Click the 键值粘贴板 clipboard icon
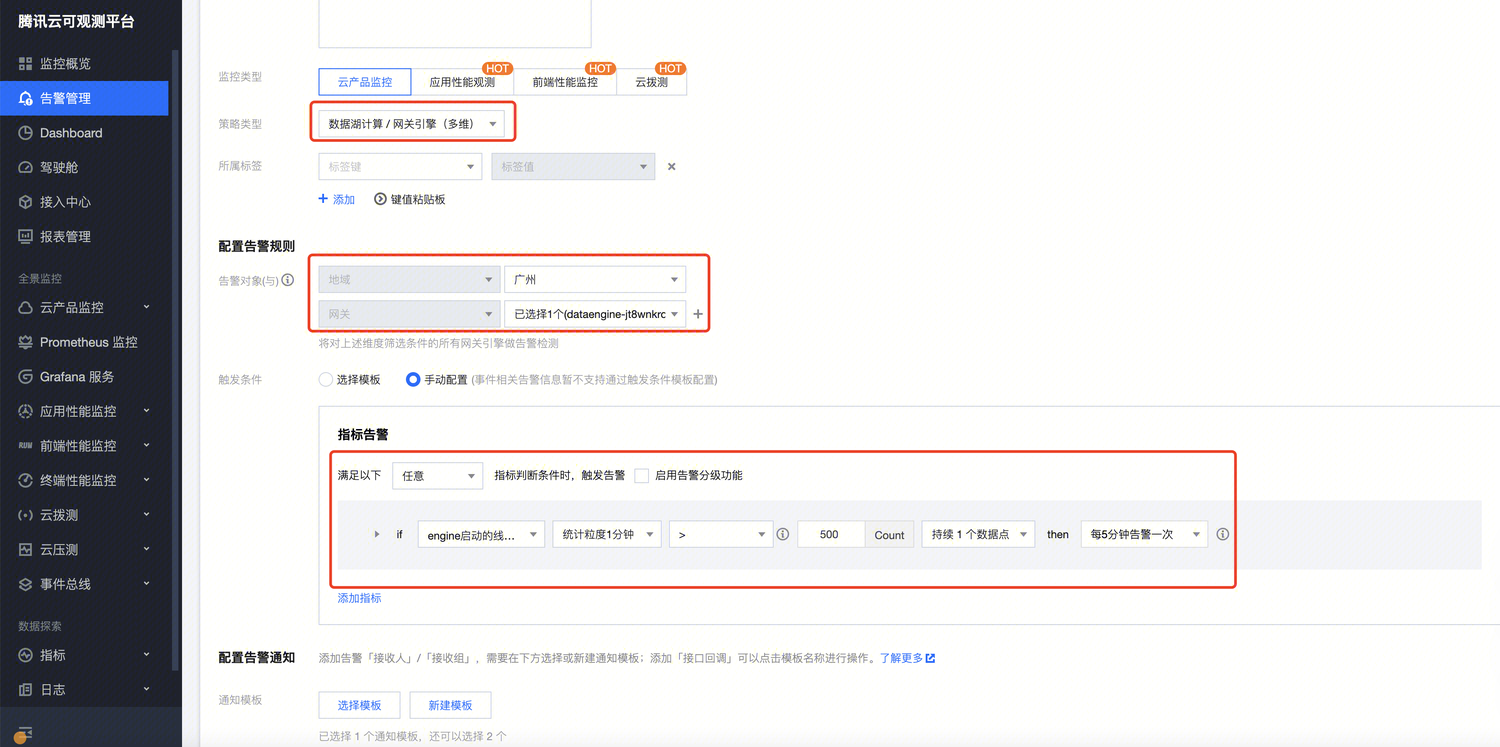 (x=380, y=199)
